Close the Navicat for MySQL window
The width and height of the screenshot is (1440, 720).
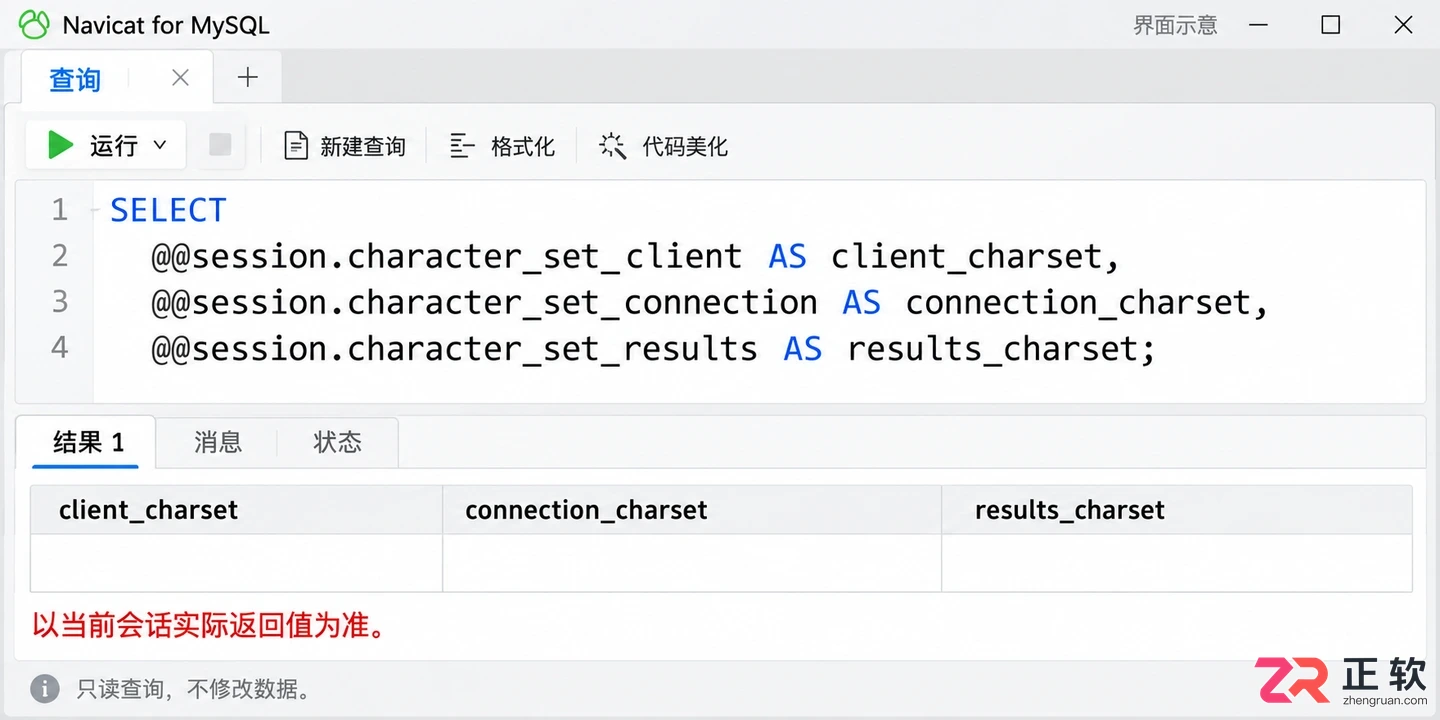click(1404, 25)
